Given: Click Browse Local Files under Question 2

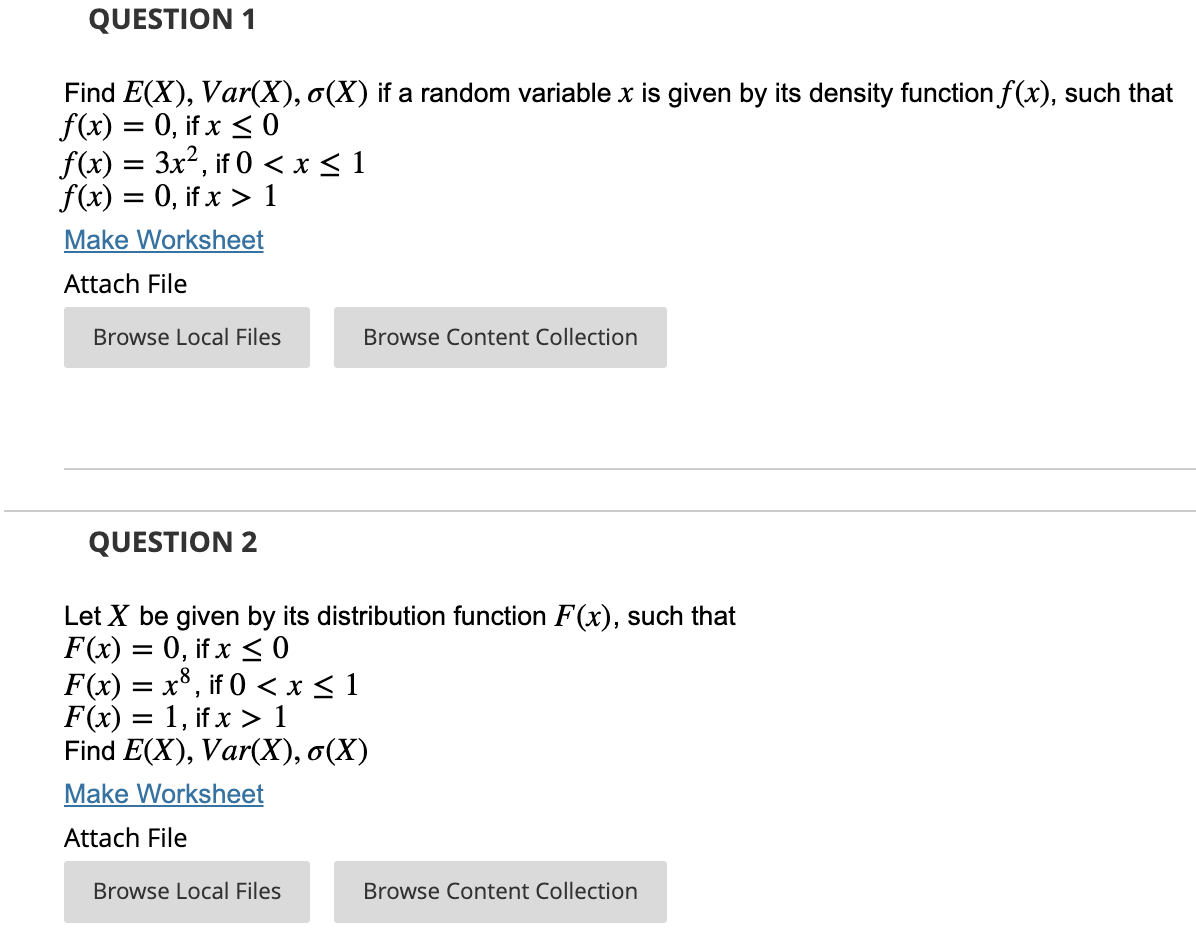Looking at the screenshot, I should [x=186, y=891].
